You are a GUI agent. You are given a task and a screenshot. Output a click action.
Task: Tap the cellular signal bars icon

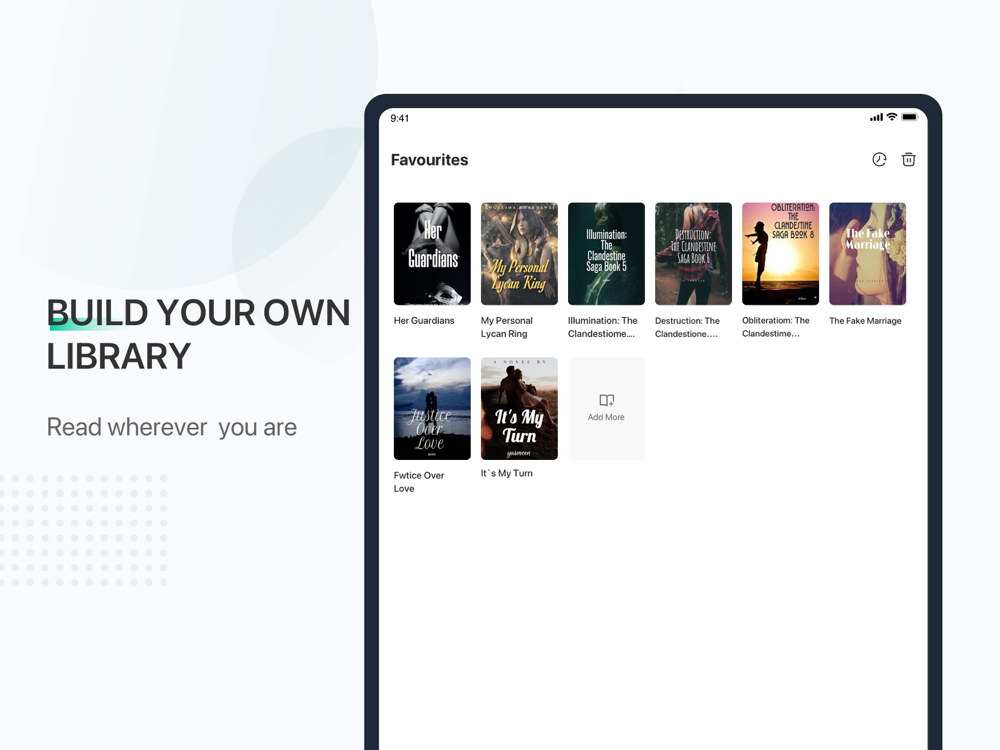click(x=876, y=117)
